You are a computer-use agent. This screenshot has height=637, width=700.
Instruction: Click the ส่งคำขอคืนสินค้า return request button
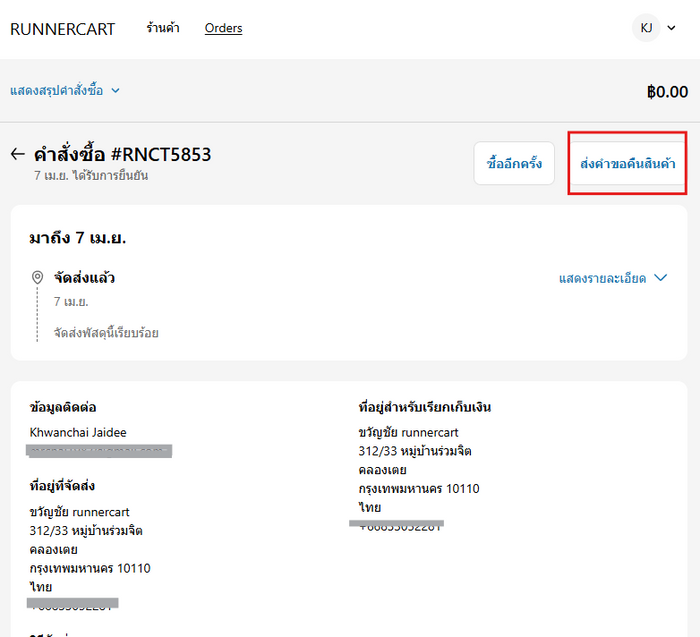pos(627,163)
